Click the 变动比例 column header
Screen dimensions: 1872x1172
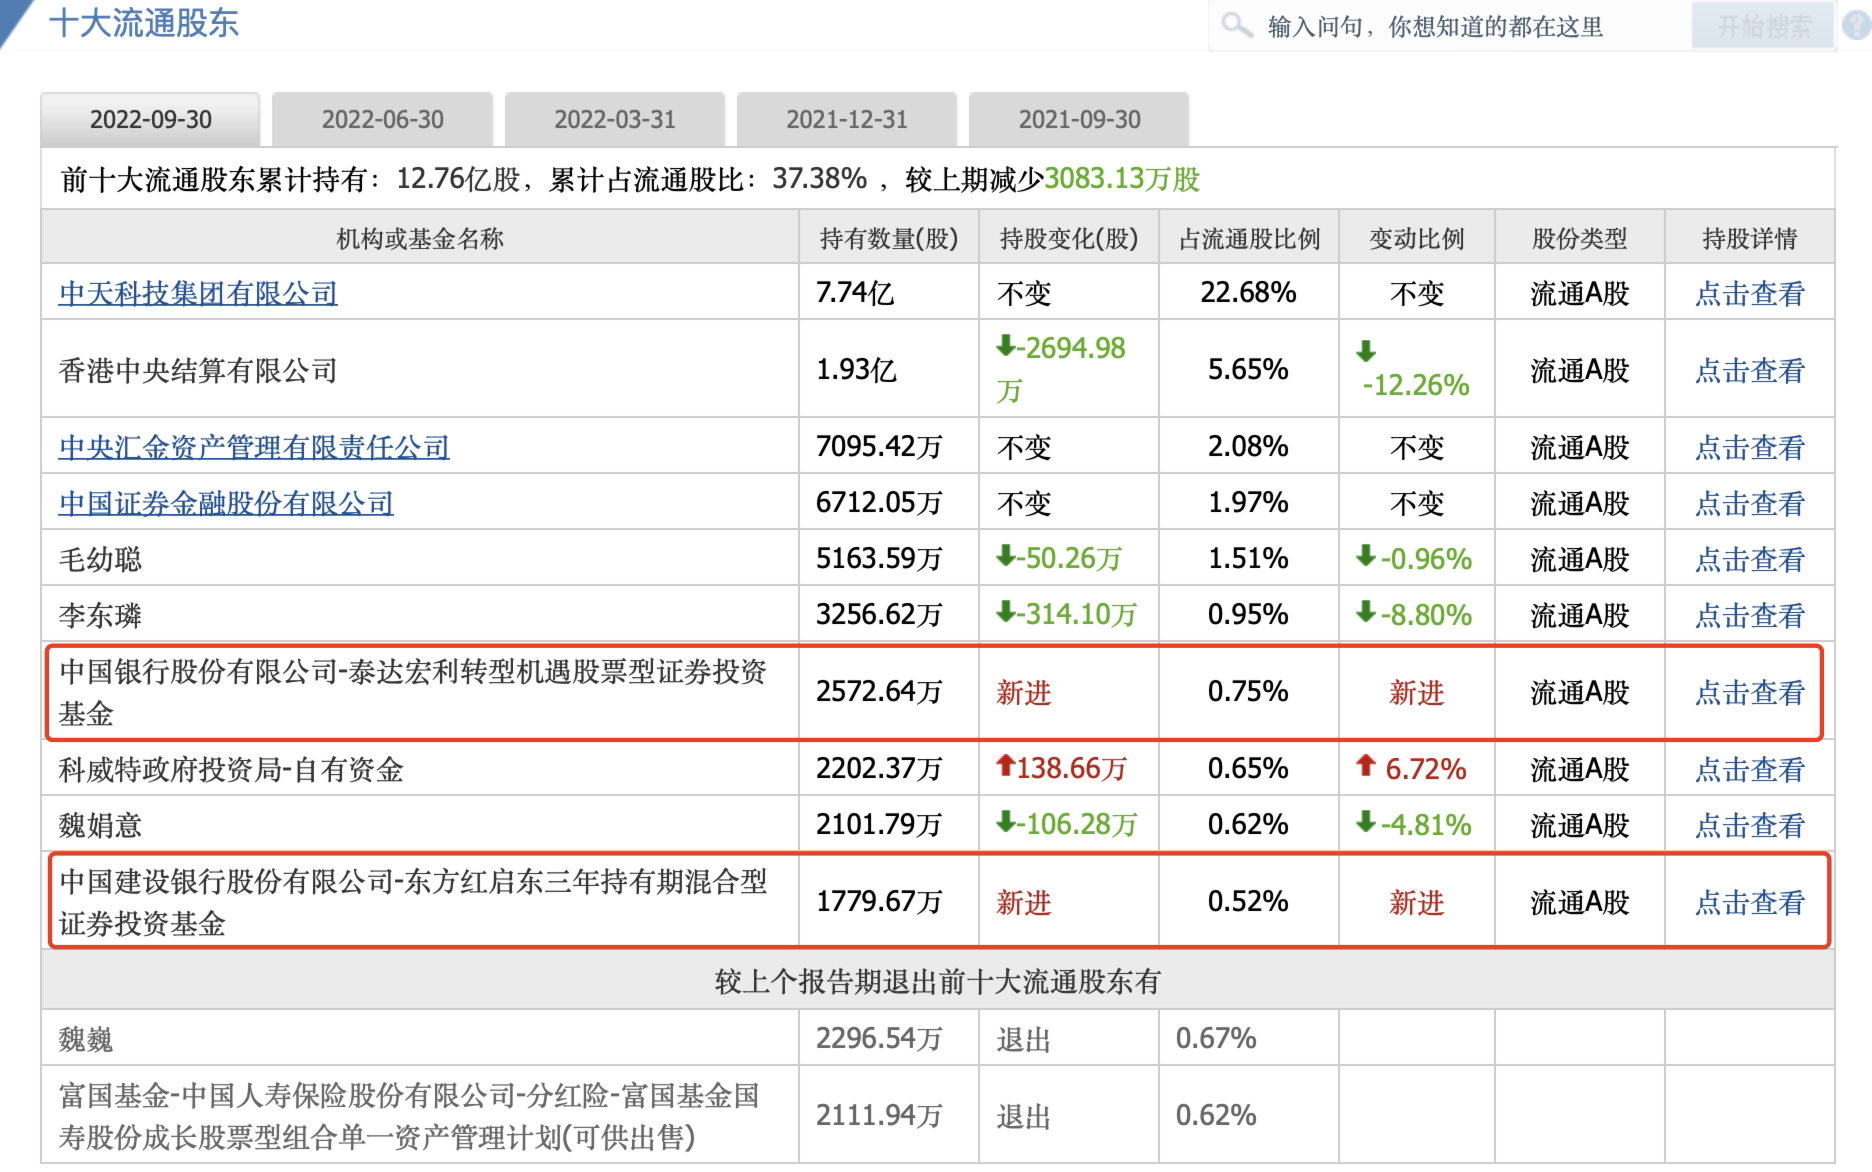(x=1417, y=239)
